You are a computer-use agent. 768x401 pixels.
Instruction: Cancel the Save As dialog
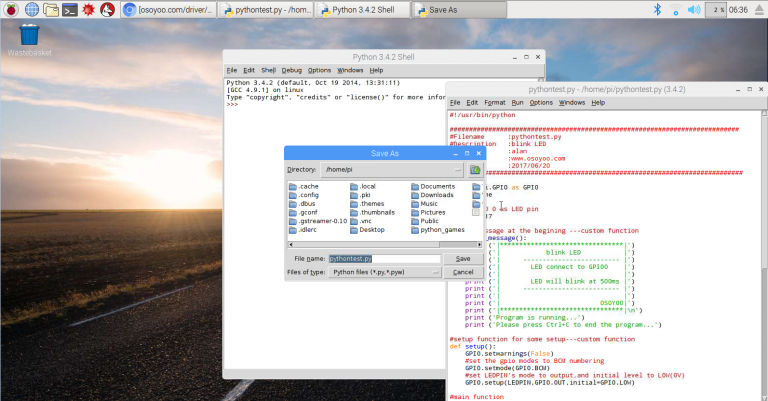(x=463, y=272)
